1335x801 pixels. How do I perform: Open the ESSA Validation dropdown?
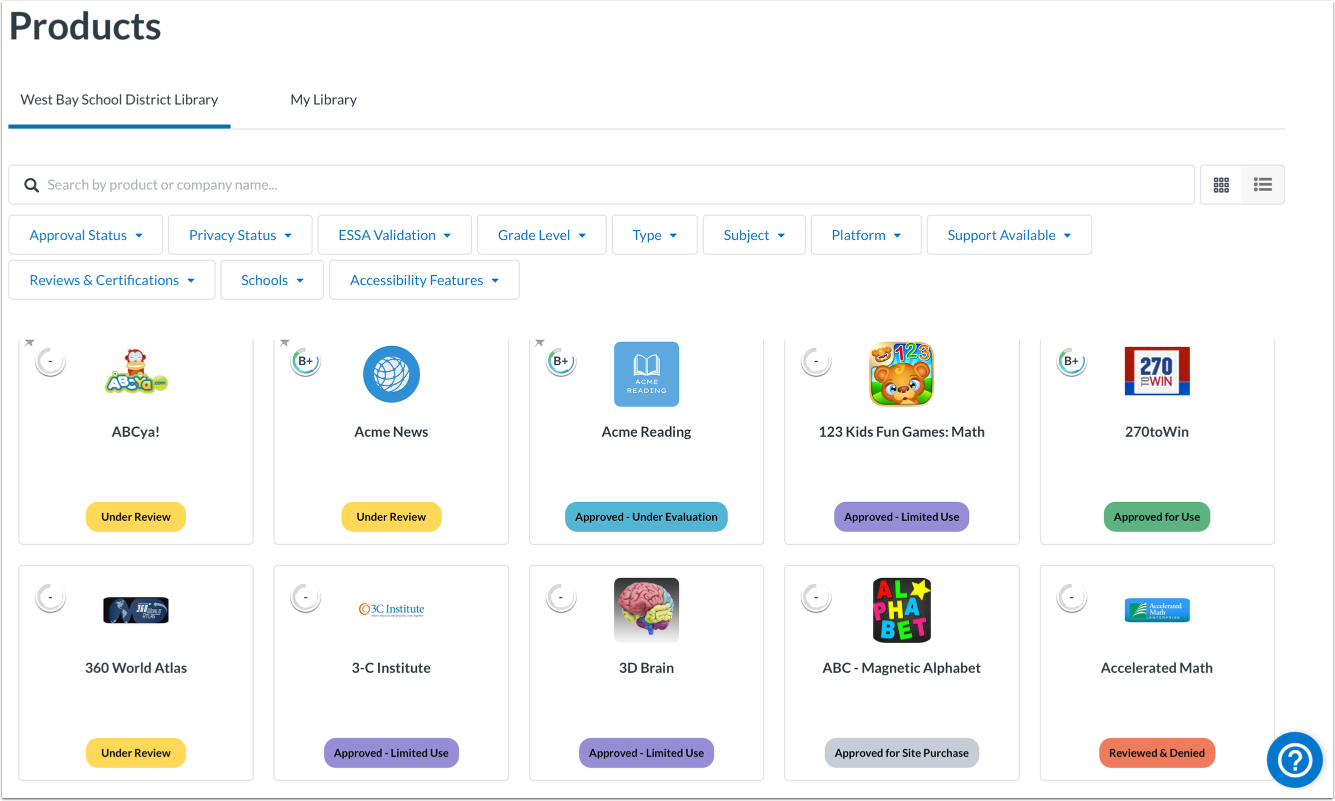pos(395,235)
